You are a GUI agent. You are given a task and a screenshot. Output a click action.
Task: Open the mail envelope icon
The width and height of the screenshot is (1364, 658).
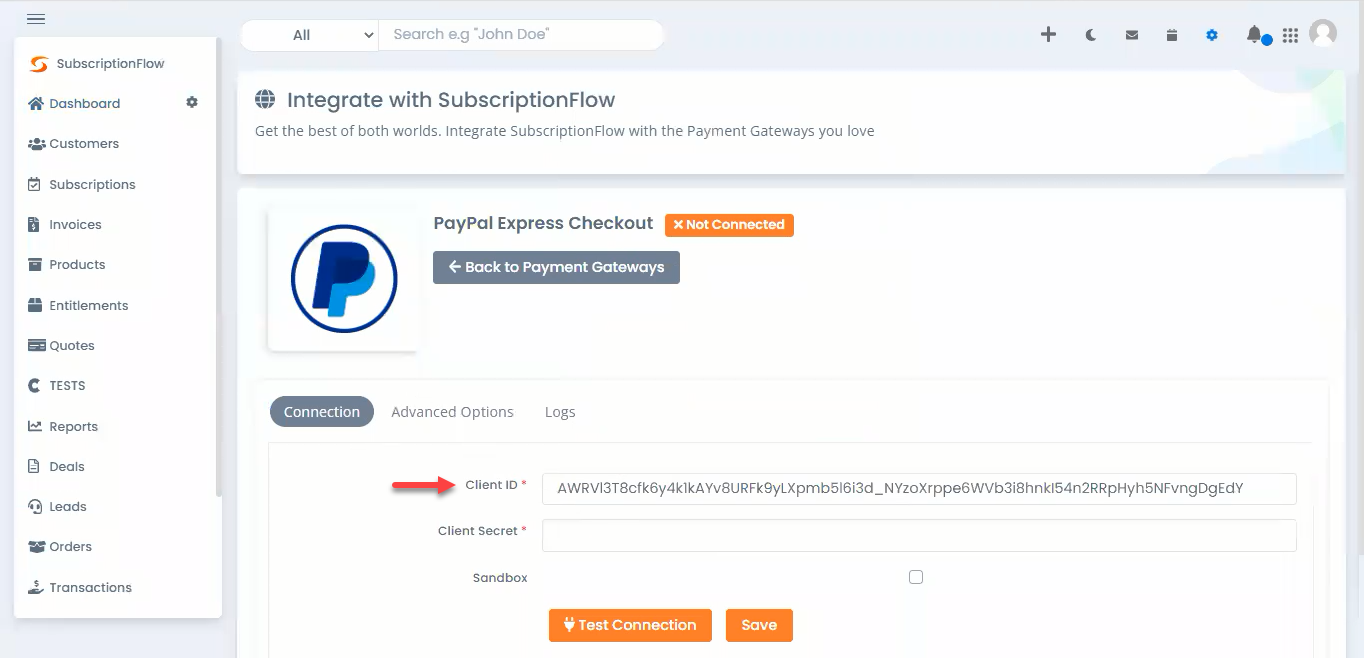pyautogui.click(x=1132, y=35)
